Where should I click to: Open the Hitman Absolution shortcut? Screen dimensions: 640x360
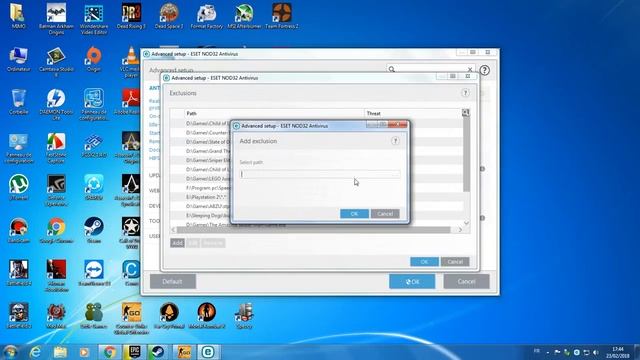coord(56,276)
